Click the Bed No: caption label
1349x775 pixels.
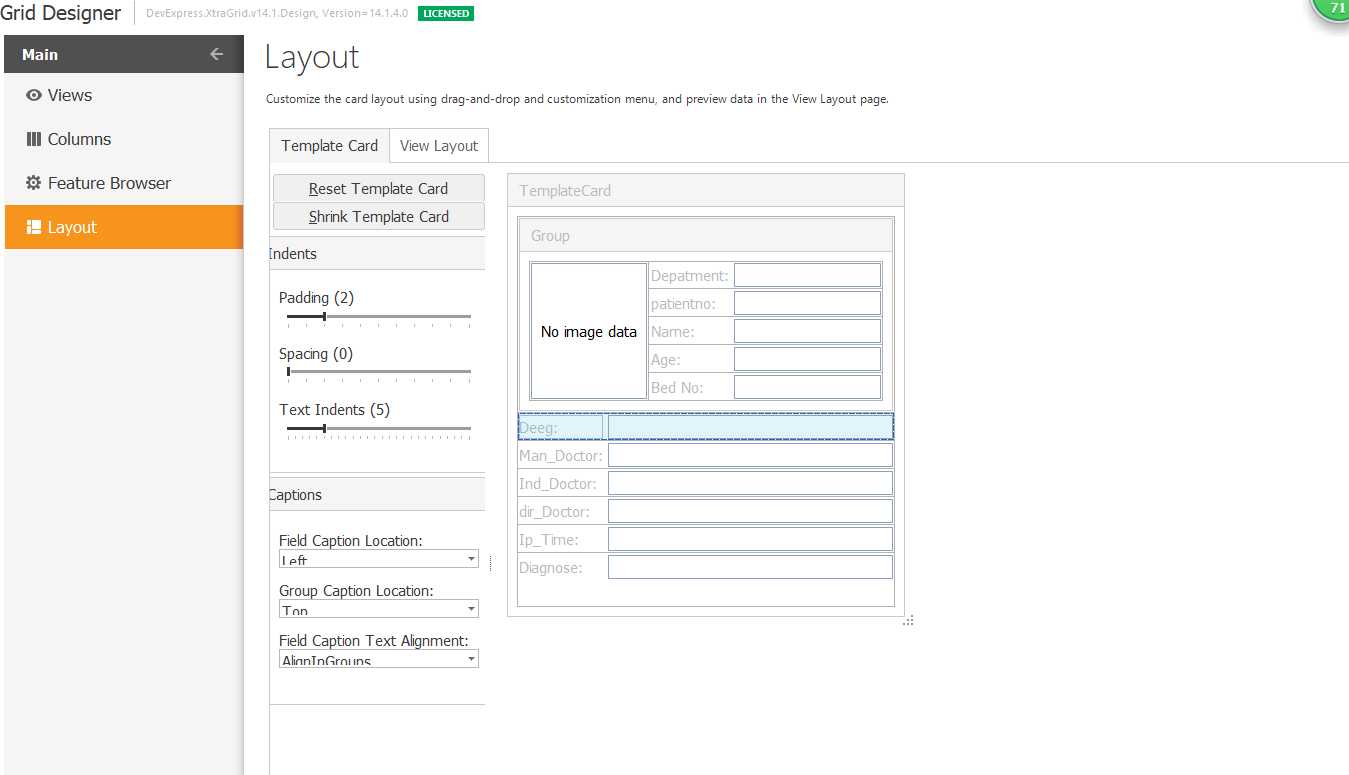(677, 388)
